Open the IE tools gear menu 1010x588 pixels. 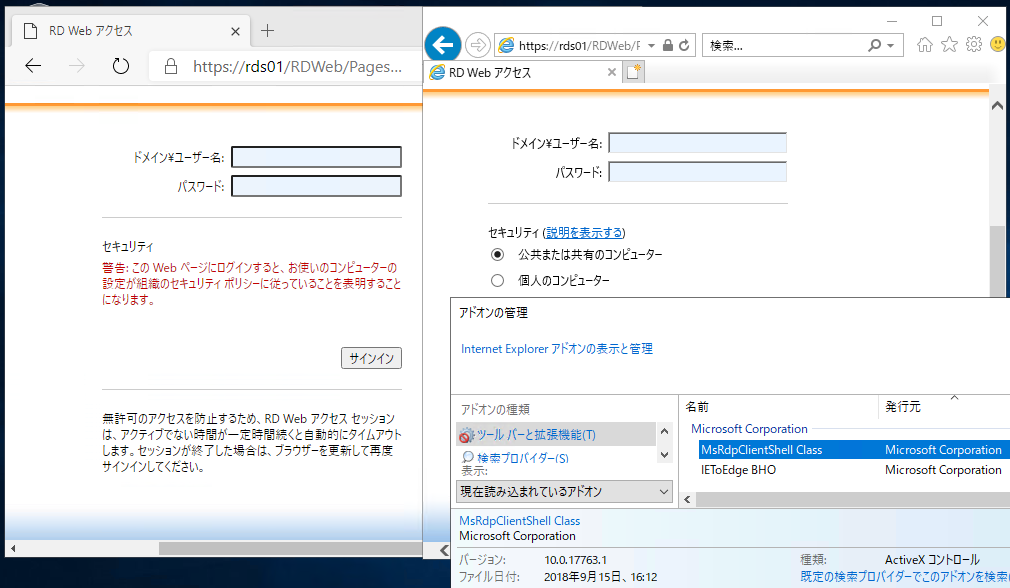click(x=974, y=44)
